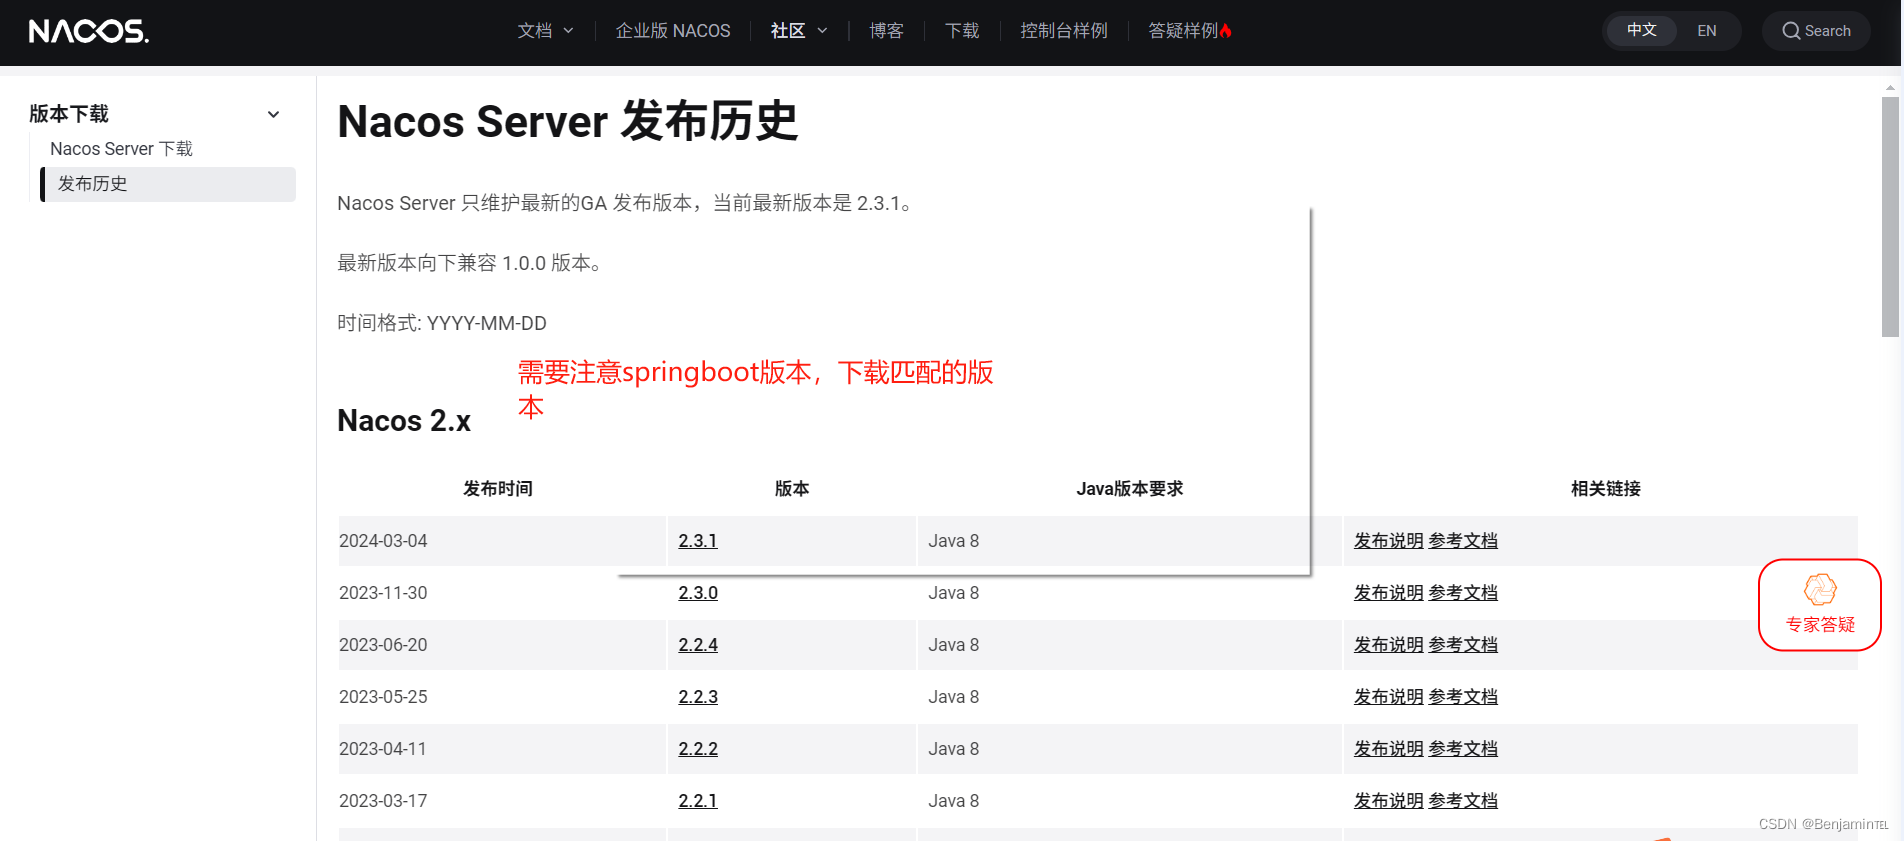
Task: Switch language to 中文
Action: 1641,30
